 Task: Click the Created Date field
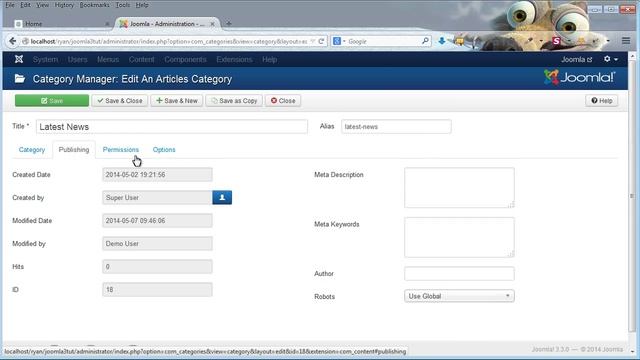coord(157,175)
